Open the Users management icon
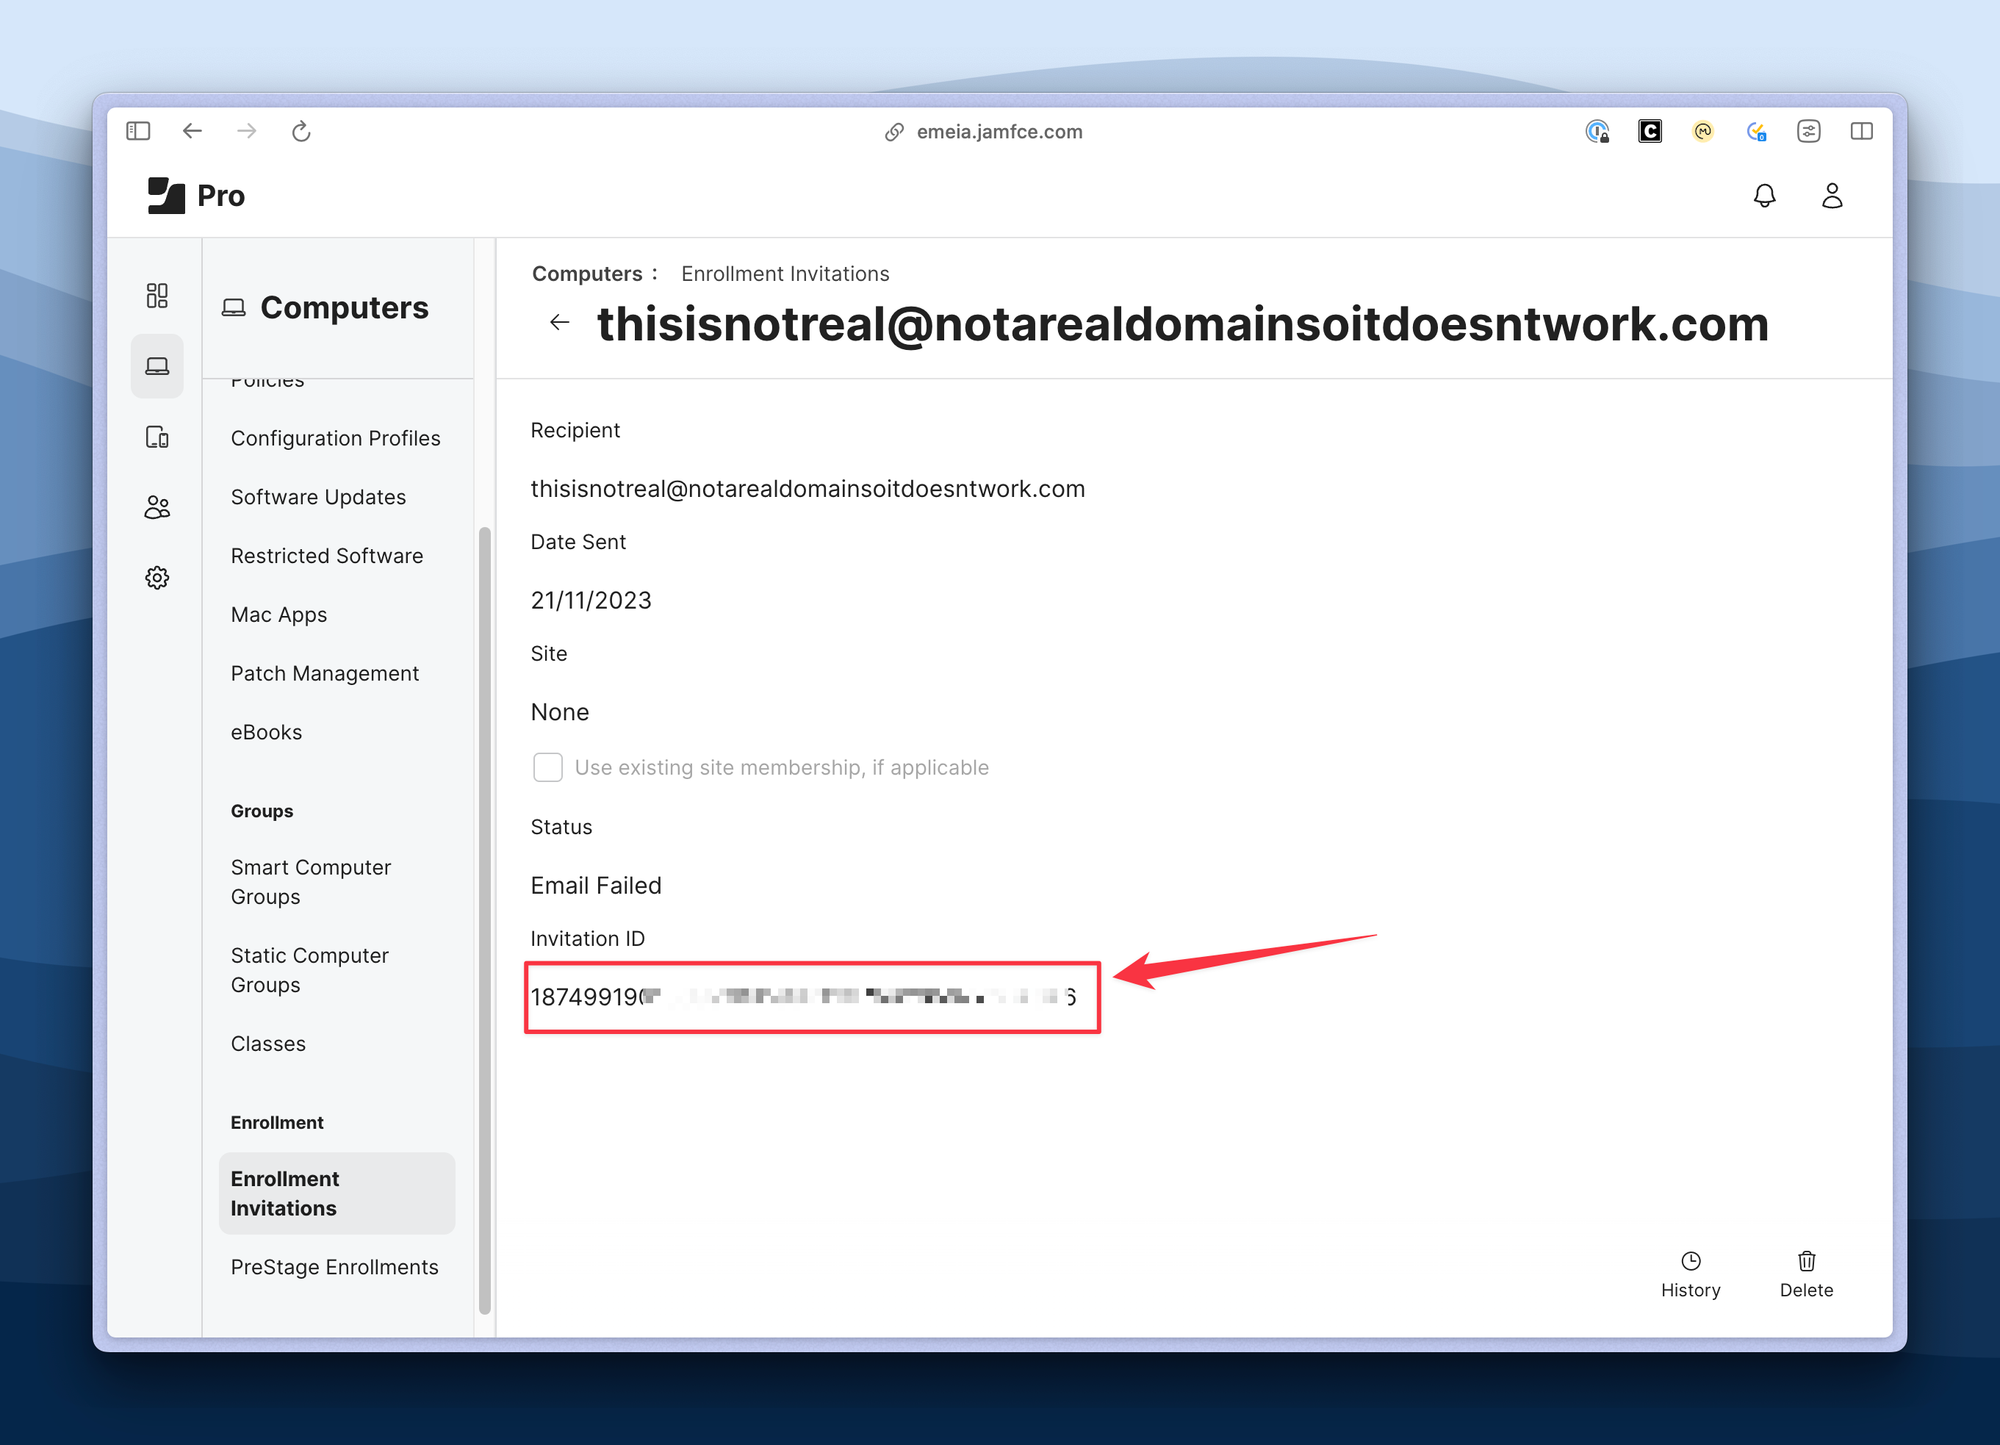Image resolution: width=2000 pixels, height=1445 pixels. (x=155, y=509)
